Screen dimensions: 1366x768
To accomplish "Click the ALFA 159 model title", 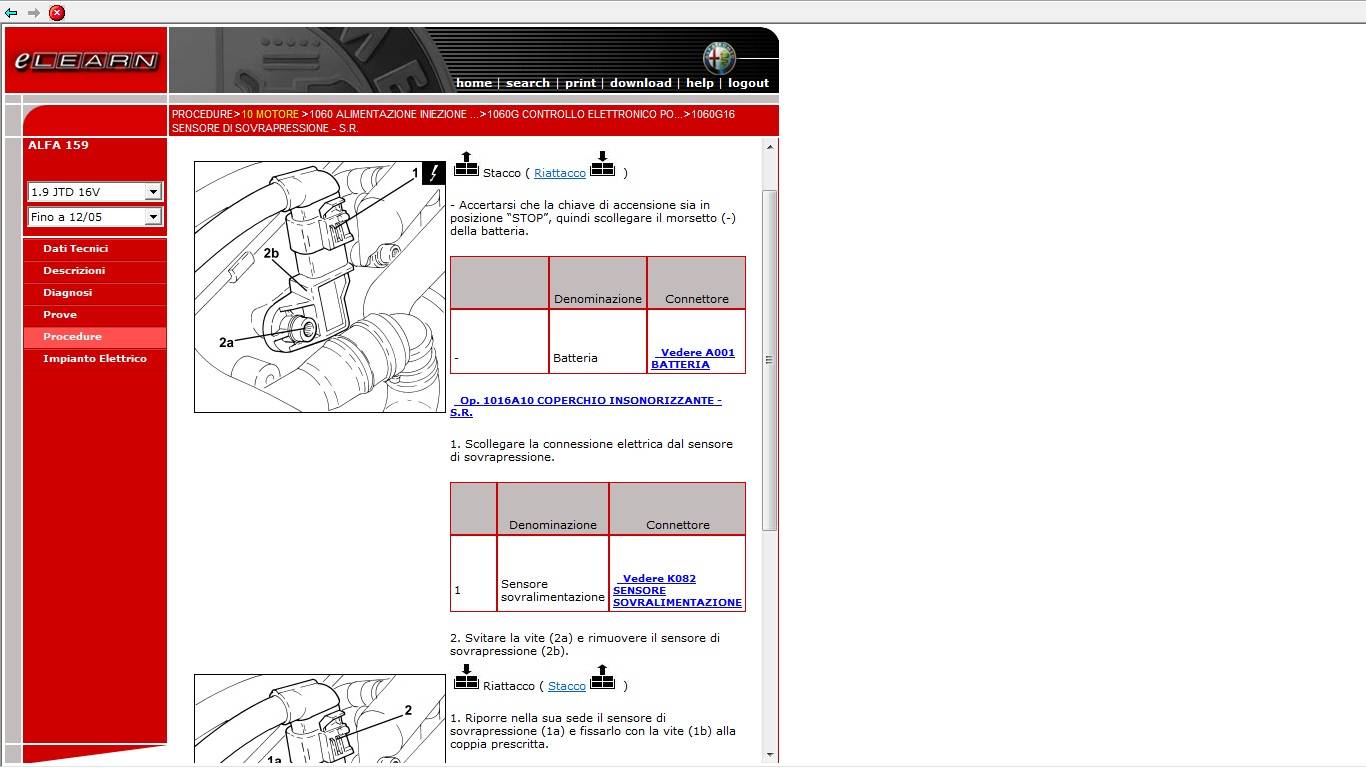I will point(58,145).
